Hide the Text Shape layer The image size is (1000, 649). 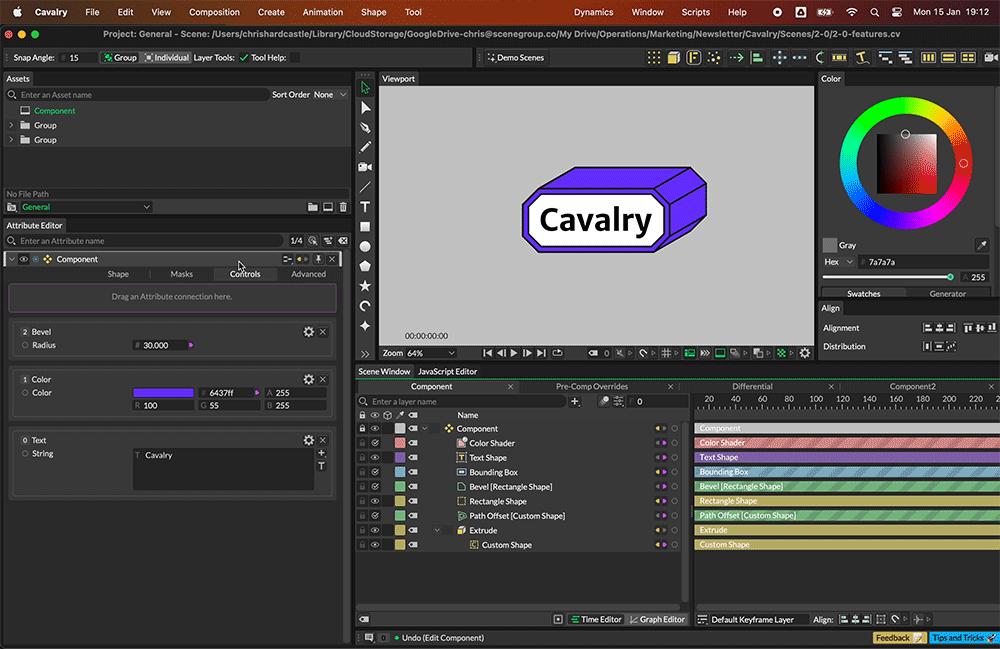[x=375, y=458]
